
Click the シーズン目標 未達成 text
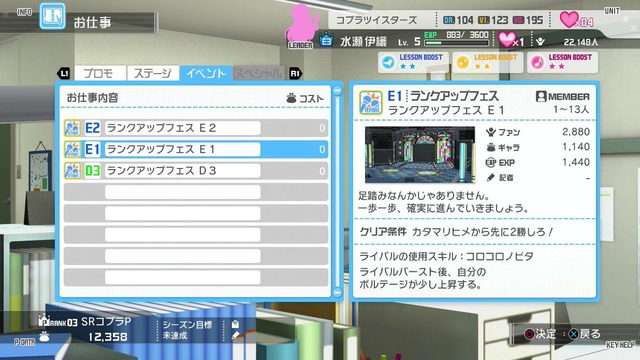coord(187,330)
